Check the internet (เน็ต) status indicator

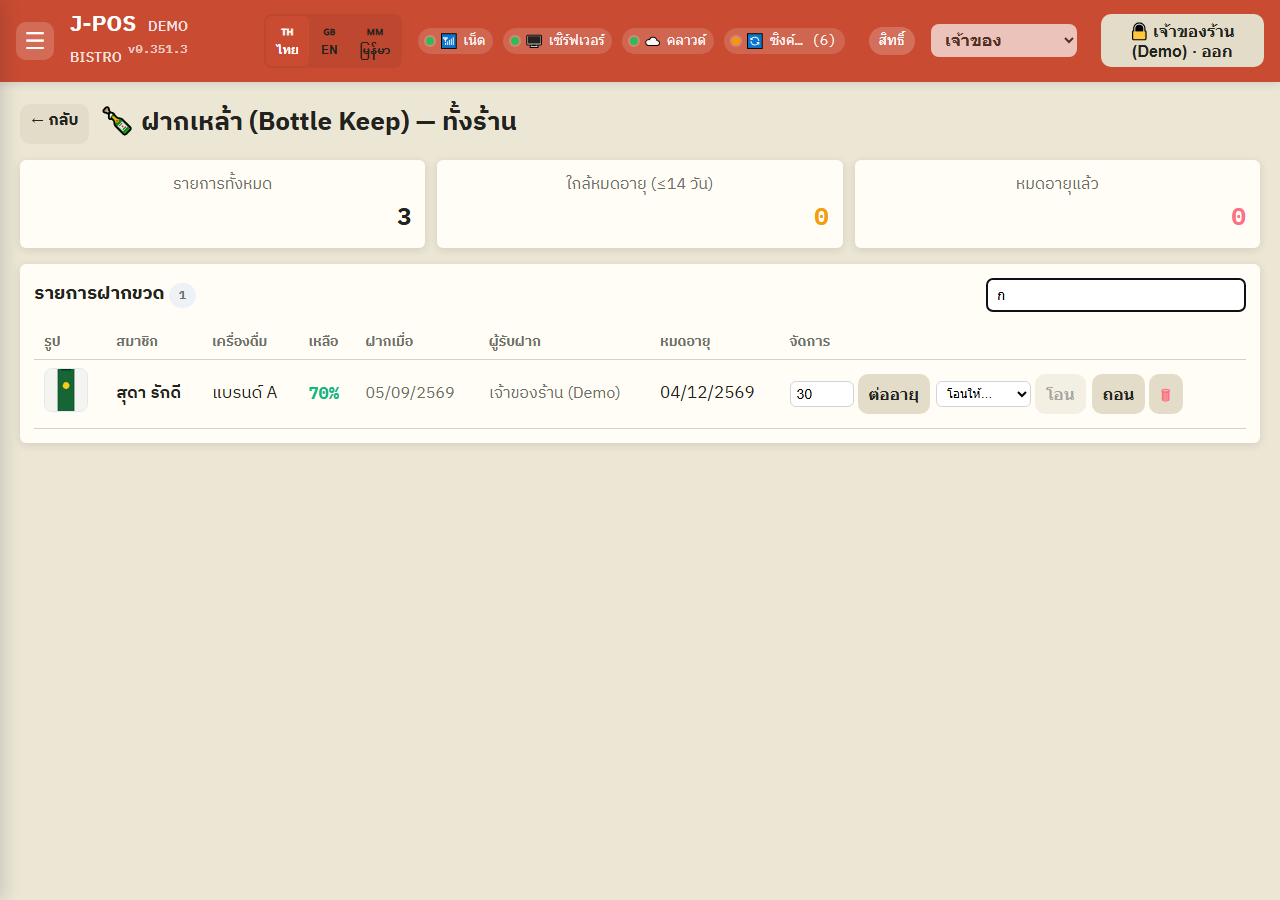tap(455, 41)
